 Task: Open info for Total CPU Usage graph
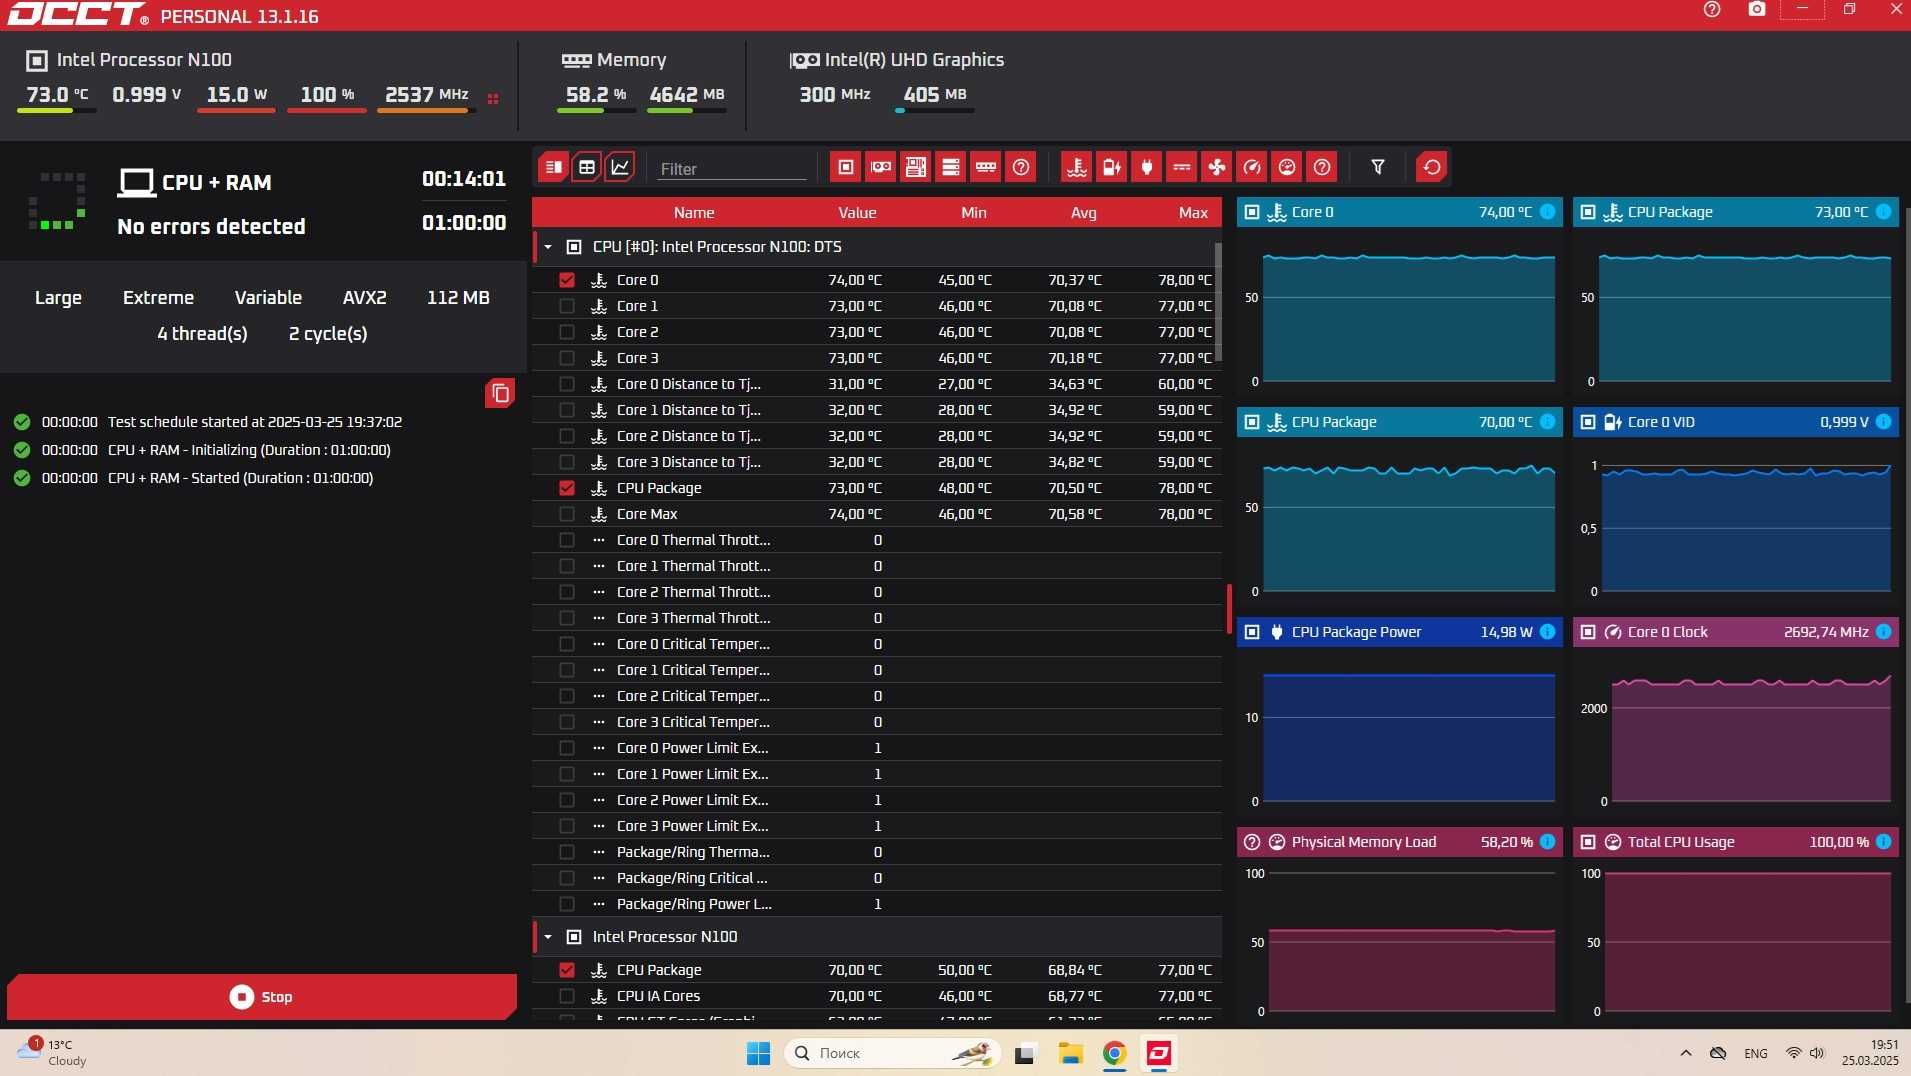1883,842
